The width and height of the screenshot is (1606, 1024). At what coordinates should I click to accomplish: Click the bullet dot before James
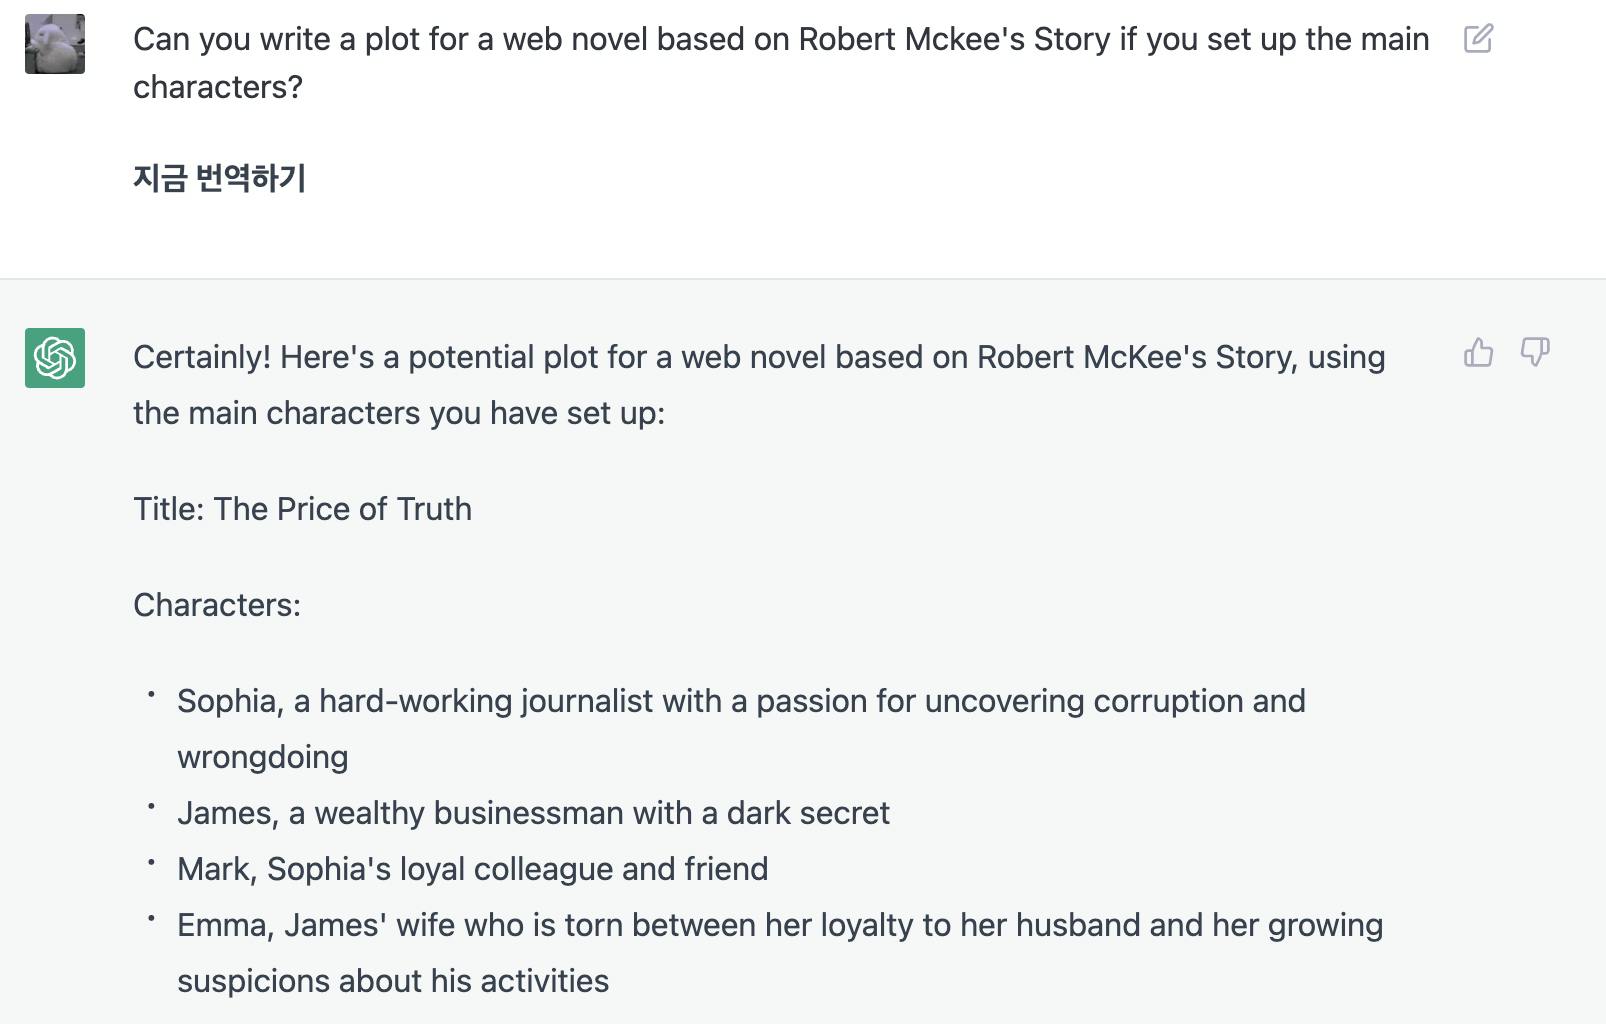tap(151, 806)
